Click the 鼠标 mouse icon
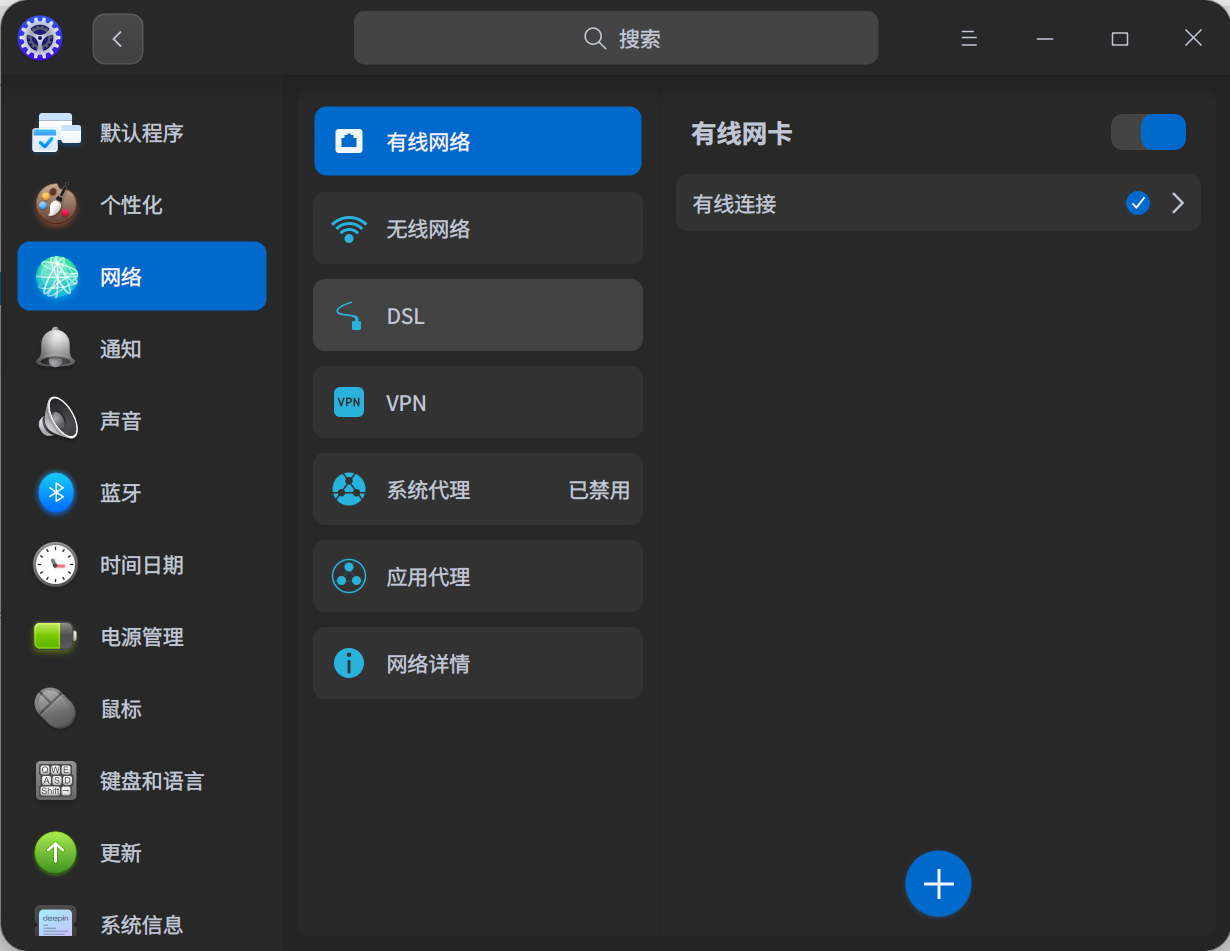1230x951 pixels. [56, 709]
